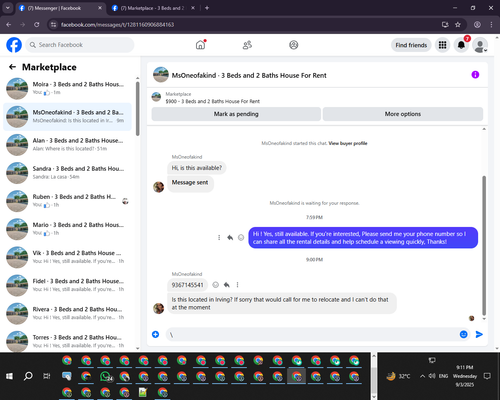Reply to the sent blue message
This screenshot has height=400, width=500.
tap(230, 238)
